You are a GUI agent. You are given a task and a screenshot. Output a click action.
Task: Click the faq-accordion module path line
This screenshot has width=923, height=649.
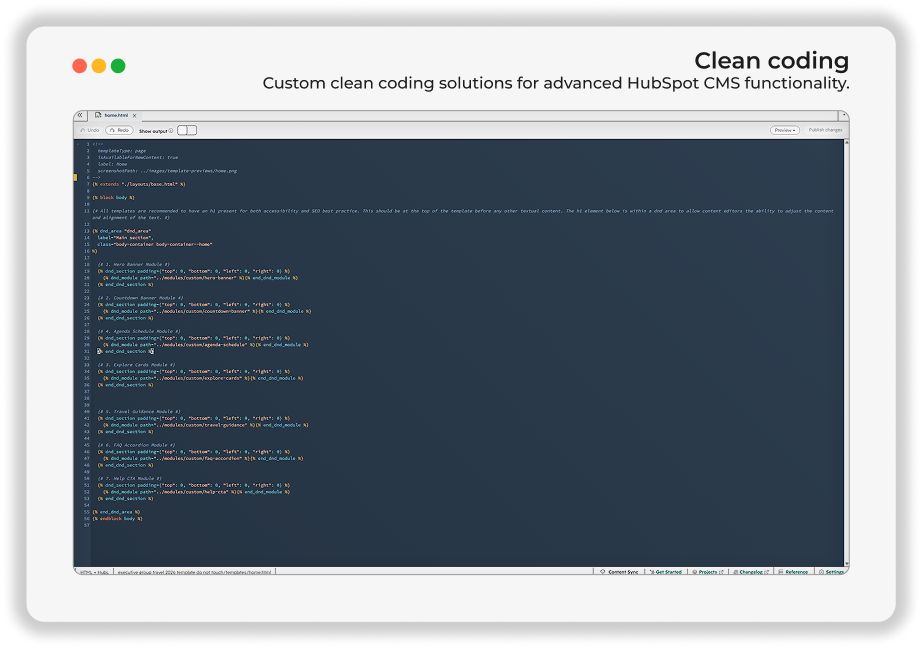pos(203,458)
